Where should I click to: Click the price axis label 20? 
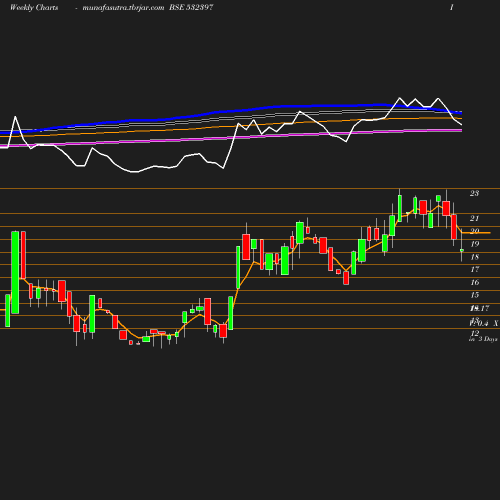click(475, 231)
